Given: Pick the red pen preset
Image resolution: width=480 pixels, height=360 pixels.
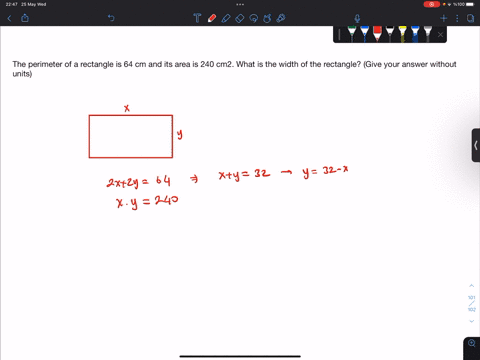Looking at the screenshot, I should pos(377,34).
